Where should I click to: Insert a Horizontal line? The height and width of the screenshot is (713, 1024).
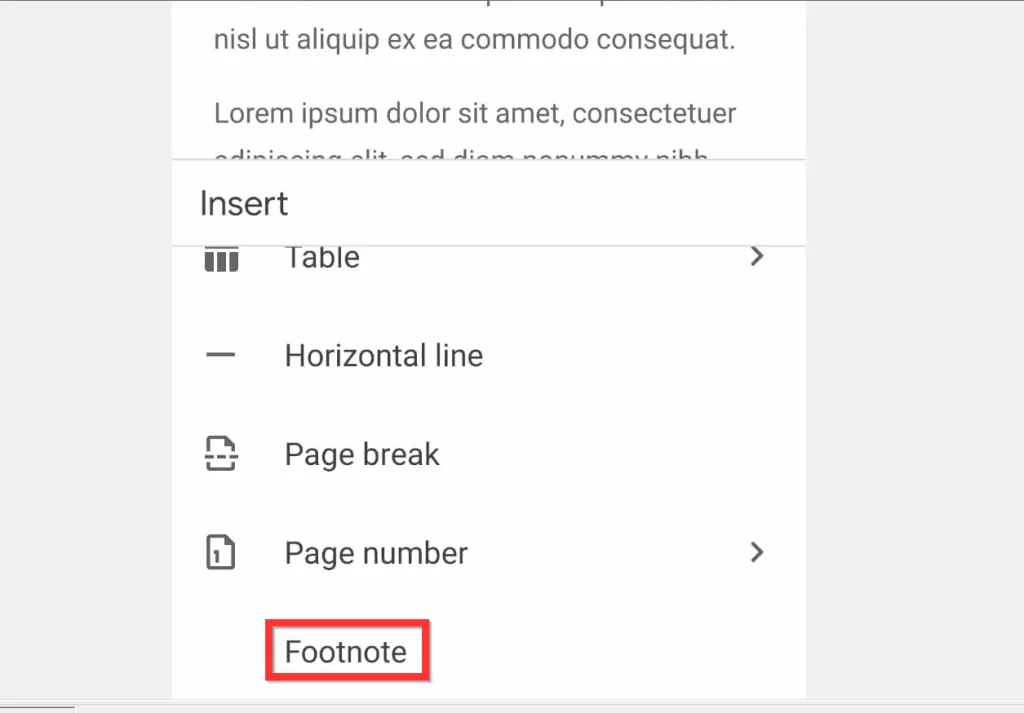click(384, 355)
